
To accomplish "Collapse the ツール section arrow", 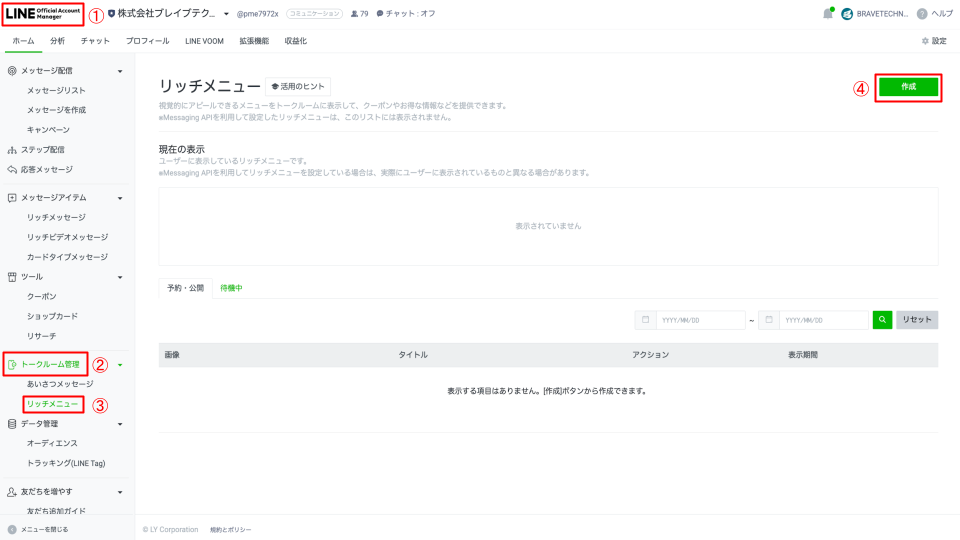I will coord(120,277).
